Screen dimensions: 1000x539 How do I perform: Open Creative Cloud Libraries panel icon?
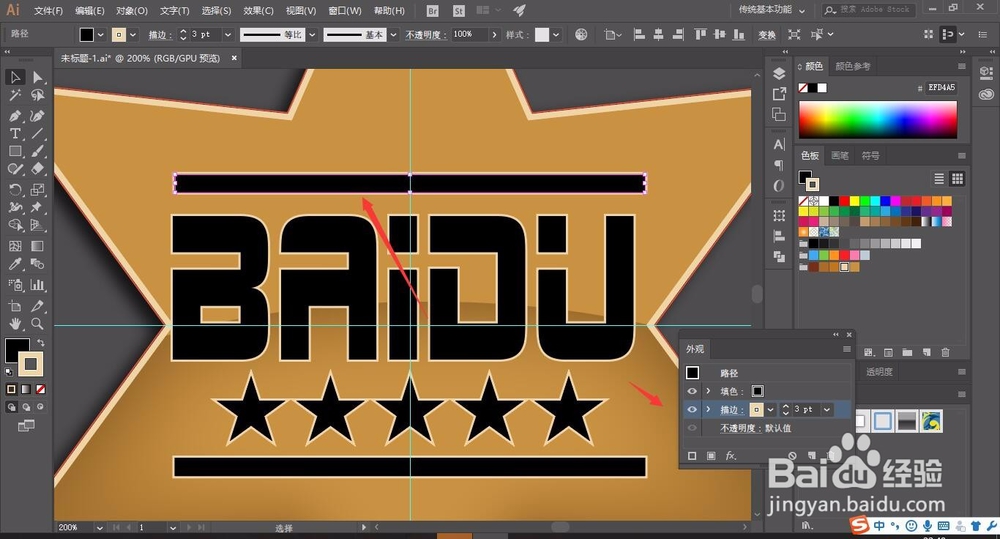(x=986, y=94)
